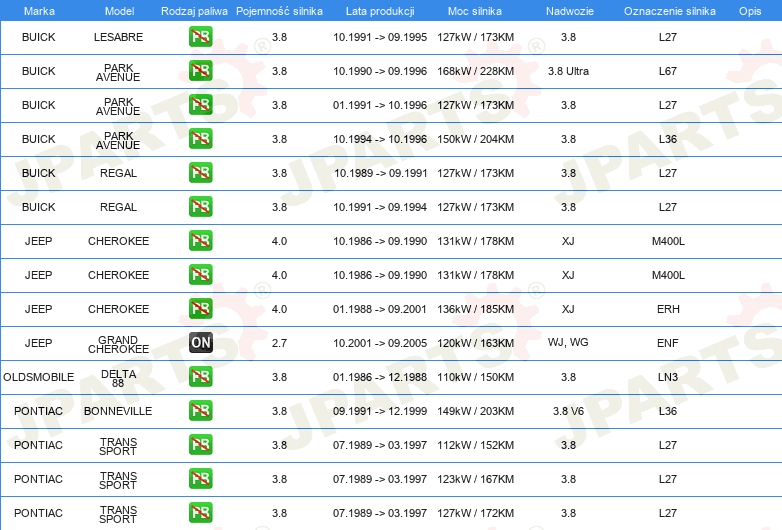
Task: Click the 01.1986 -> 12.1988 date cell
Action: [x=380, y=377]
